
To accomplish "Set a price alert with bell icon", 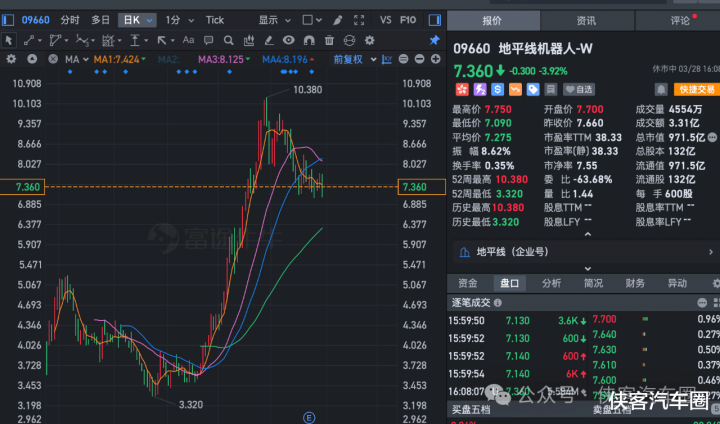I will (x=661, y=89).
